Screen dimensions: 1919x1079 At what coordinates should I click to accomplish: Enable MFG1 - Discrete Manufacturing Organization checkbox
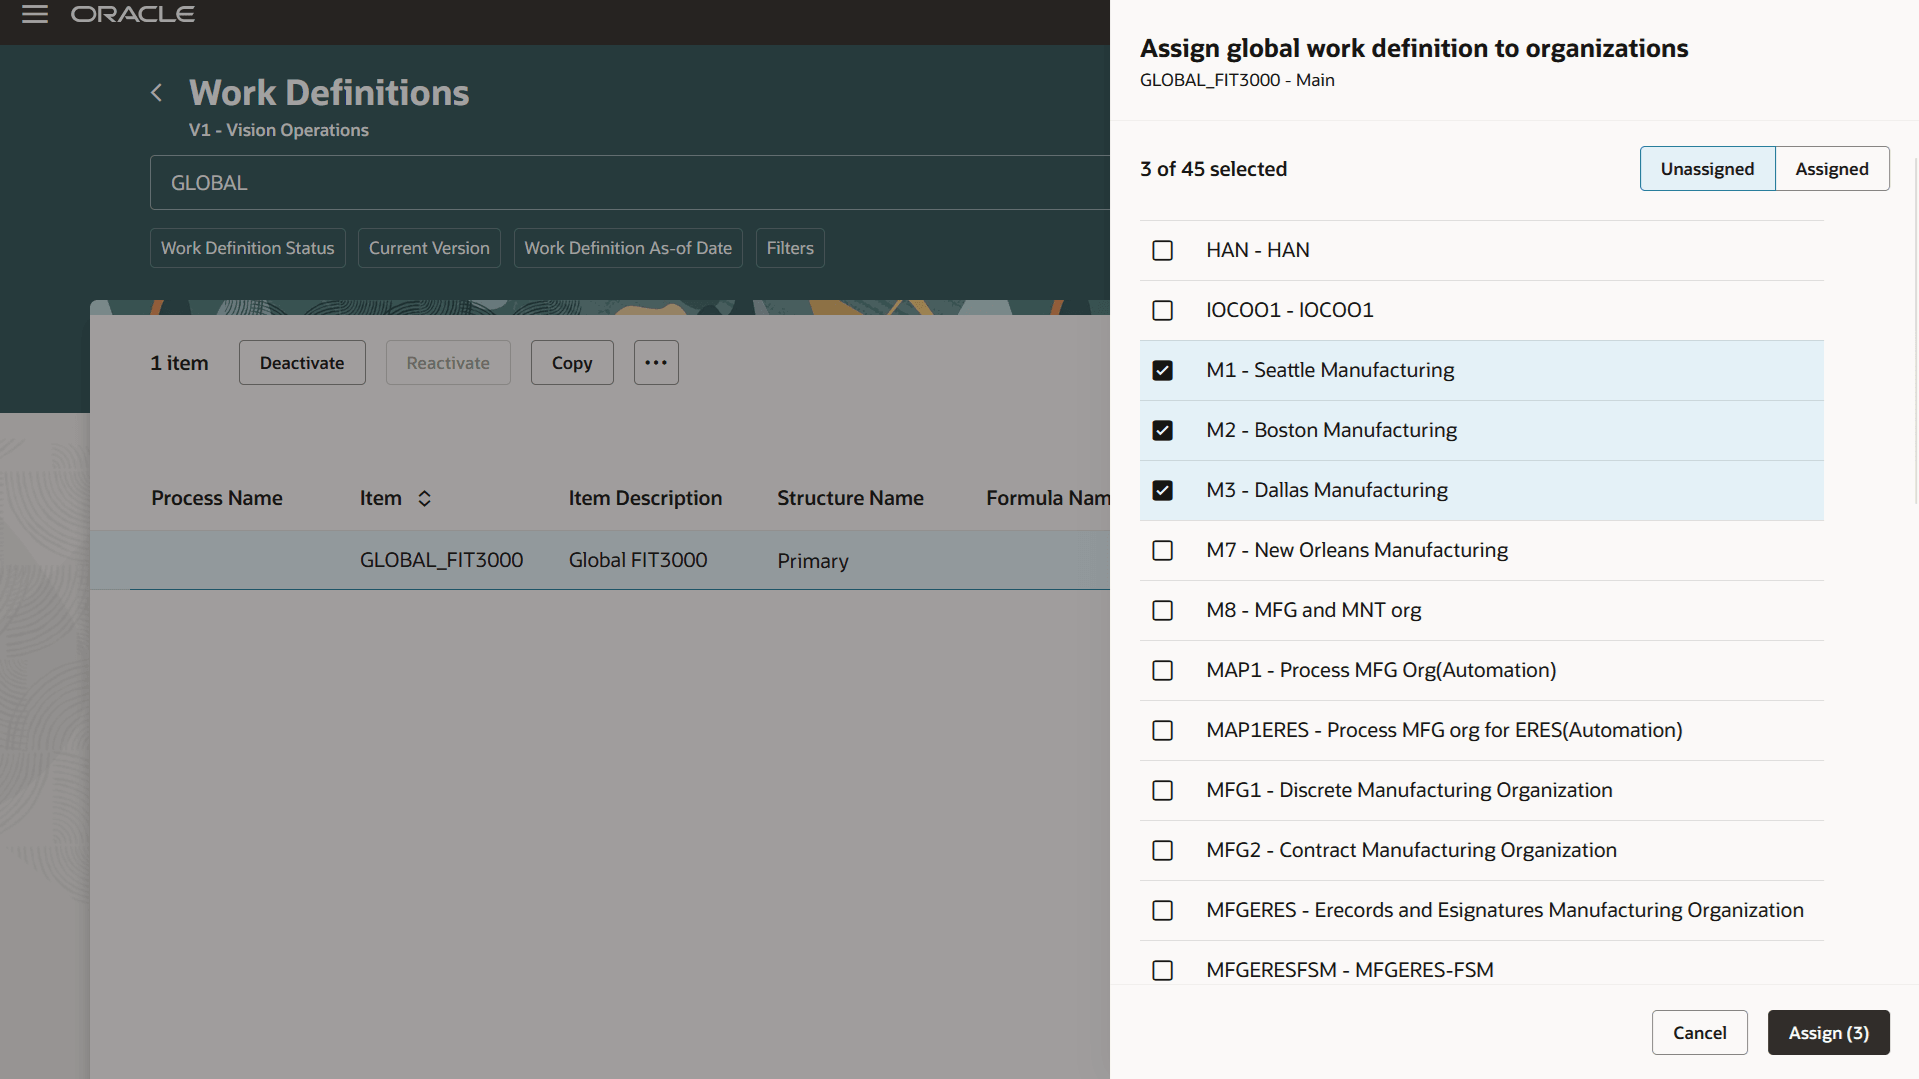pyautogui.click(x=1162, y=790)
